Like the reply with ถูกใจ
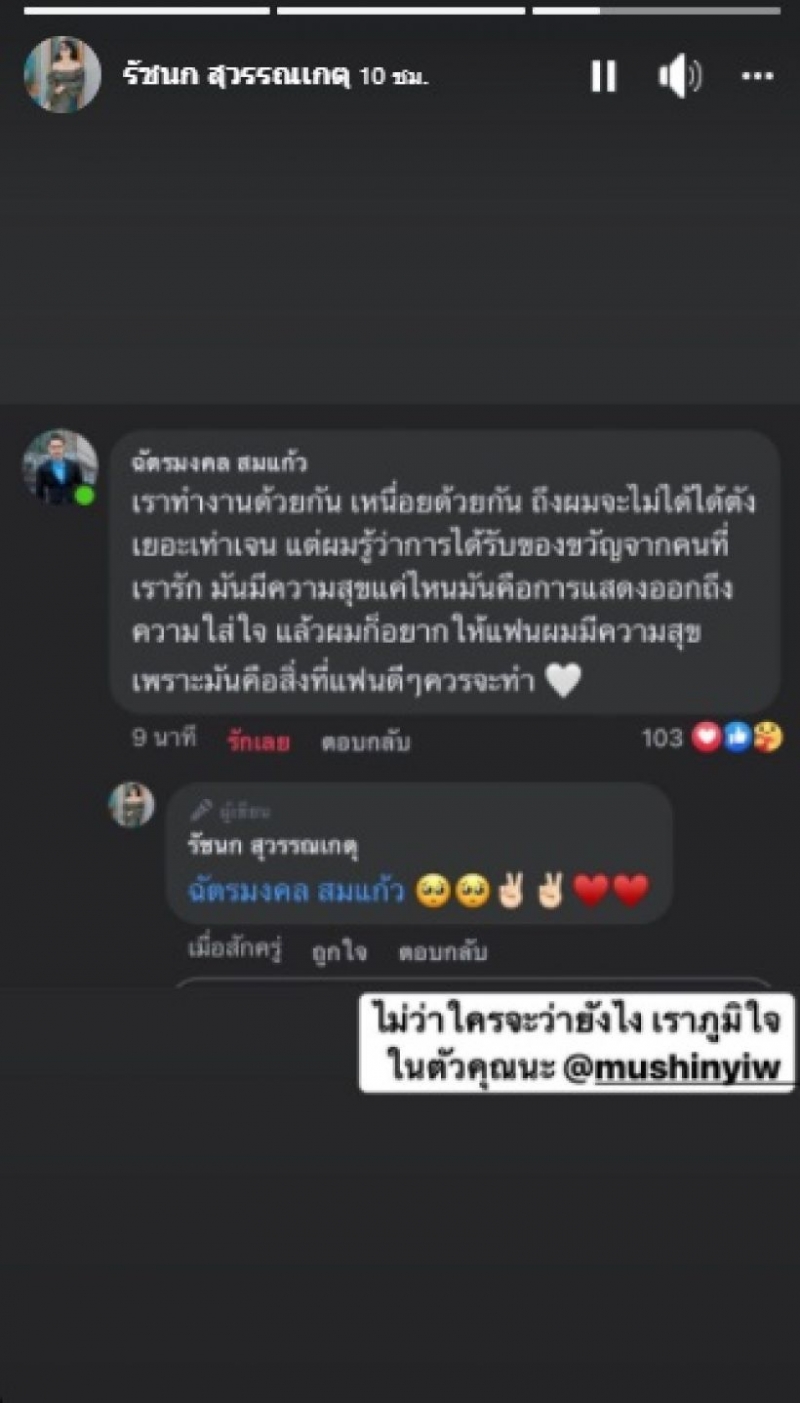The height and width of the screenshot is (1403, 800). click(x=340, y=952)
